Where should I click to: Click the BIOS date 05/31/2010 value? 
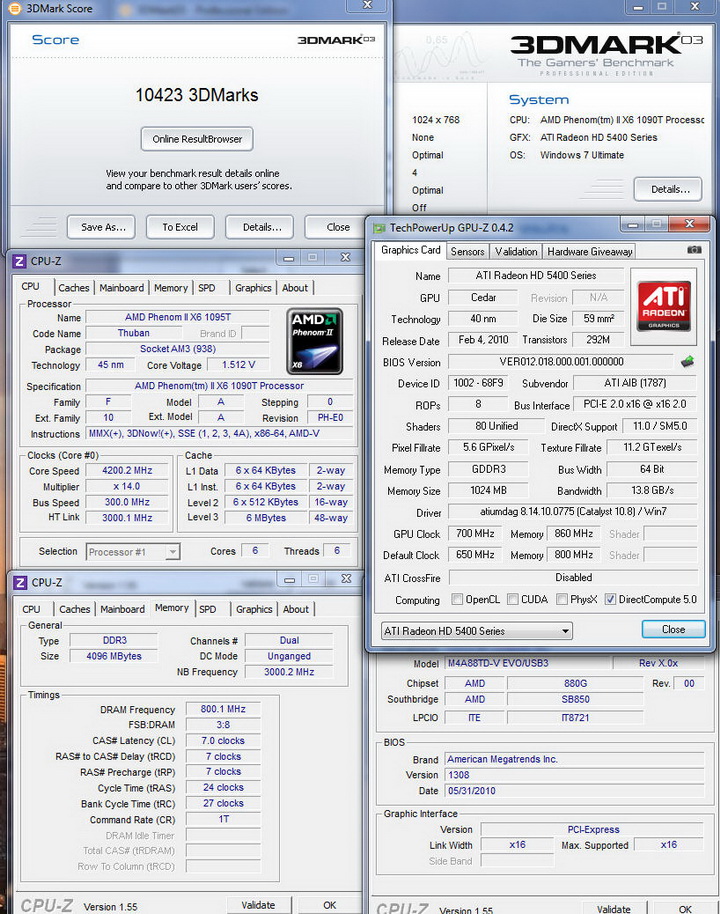pyautogui.click(x=574, y=790)
